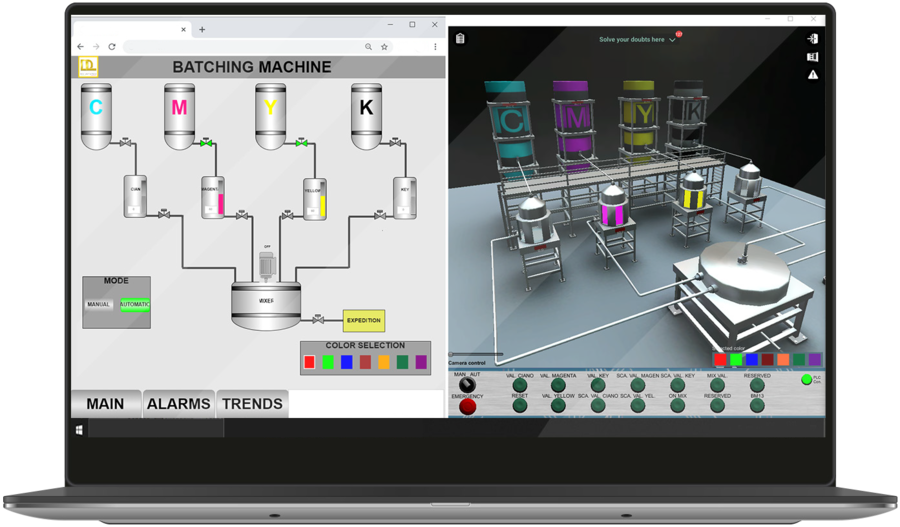Select the K key storage tank
The image size is (900, 527).
pyautogui.click(x=366, y=116)
